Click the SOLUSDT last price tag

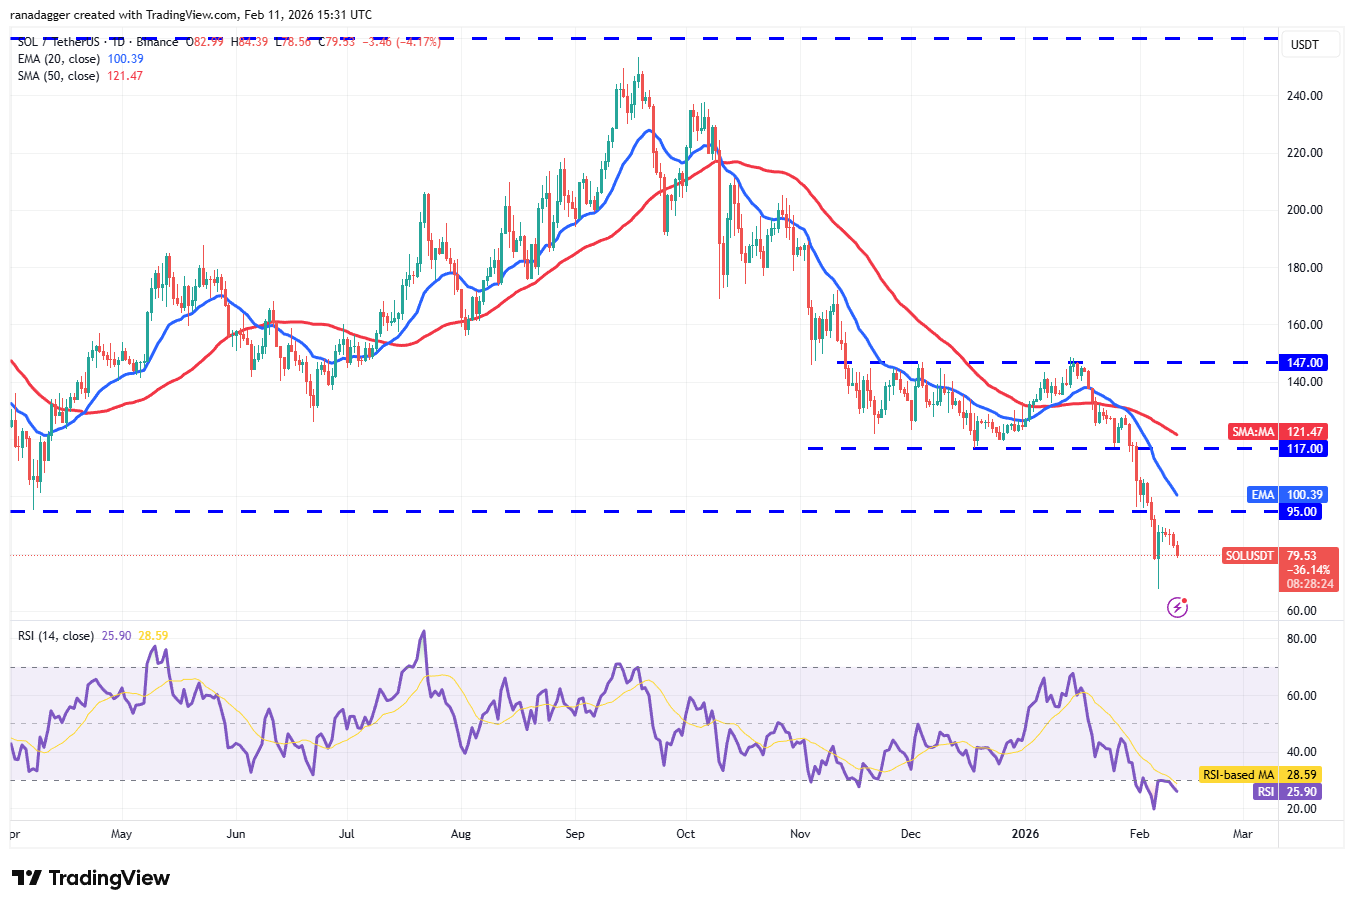(1250, 556)
